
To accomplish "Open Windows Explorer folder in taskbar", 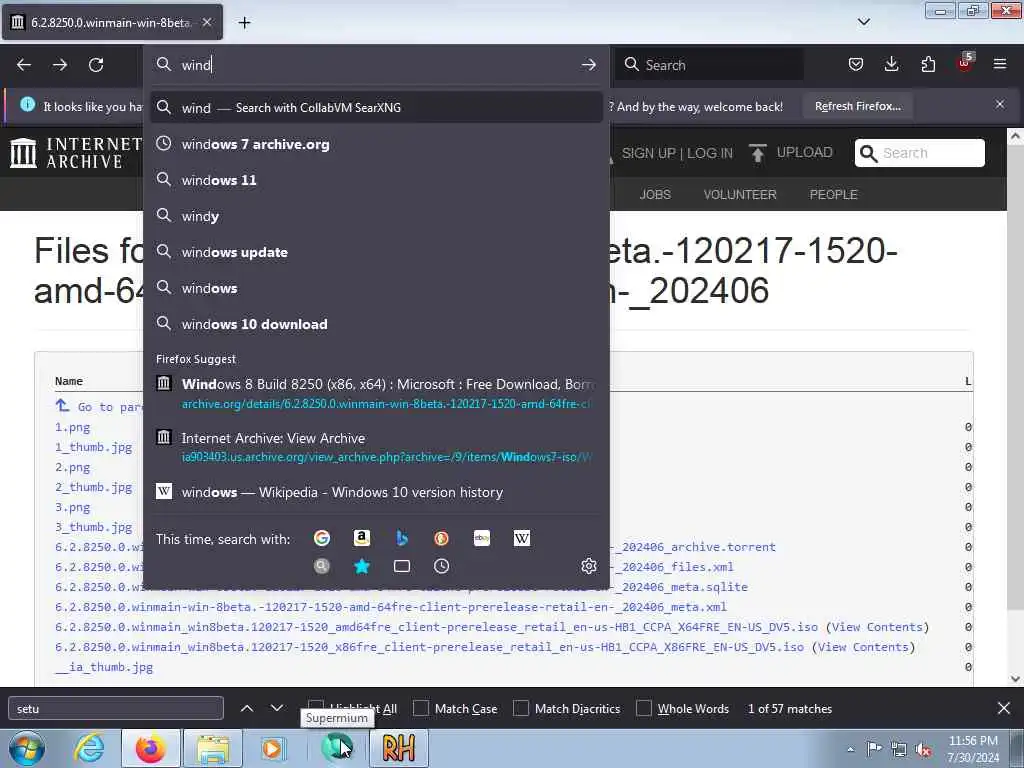I will tap(213, 748).
